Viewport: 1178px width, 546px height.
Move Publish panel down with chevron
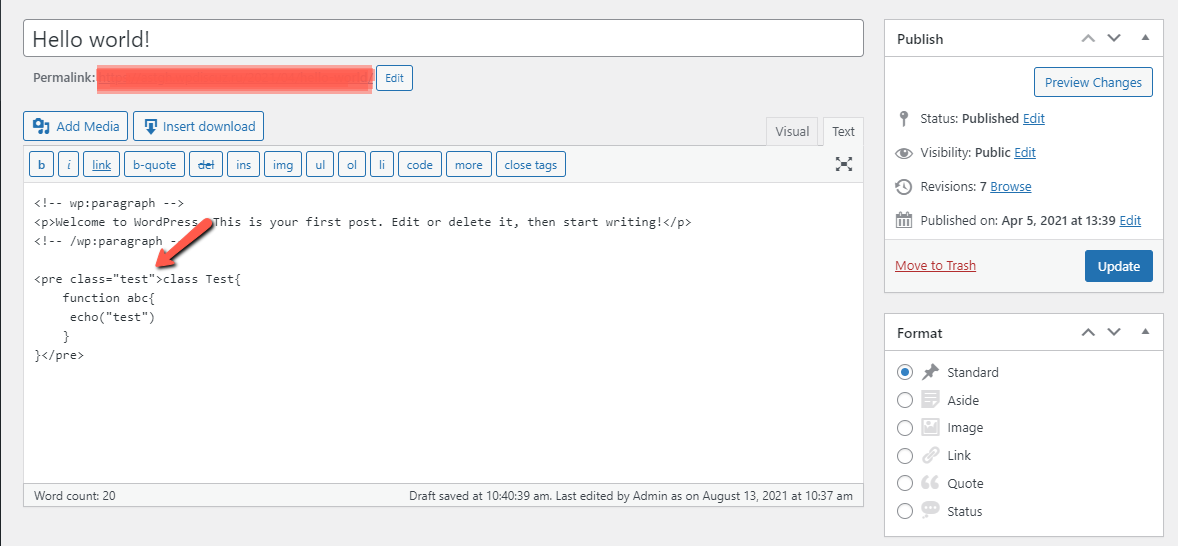click(1115, 38)
